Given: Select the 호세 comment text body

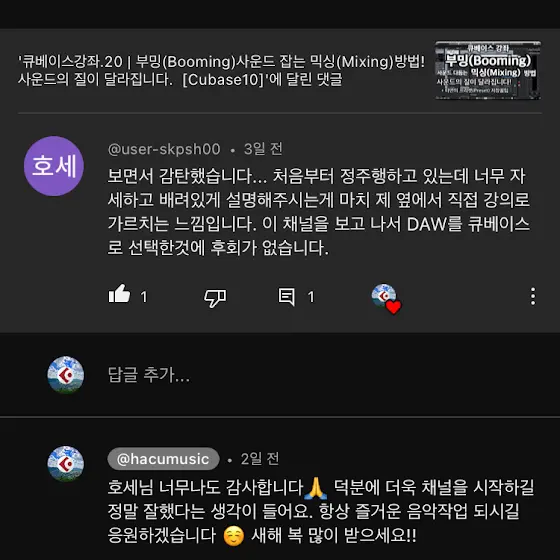Looking at the screenshot, I should tap(319, 211).
